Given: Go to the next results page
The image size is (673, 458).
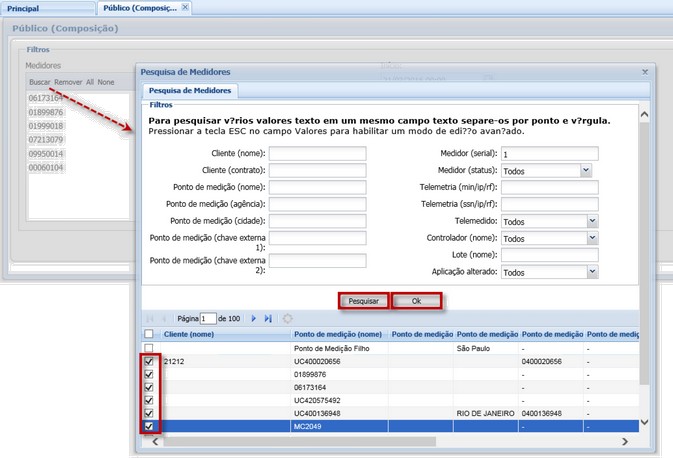Looking at the screenshot, I should pyautogui.click(x=254, y=318).
